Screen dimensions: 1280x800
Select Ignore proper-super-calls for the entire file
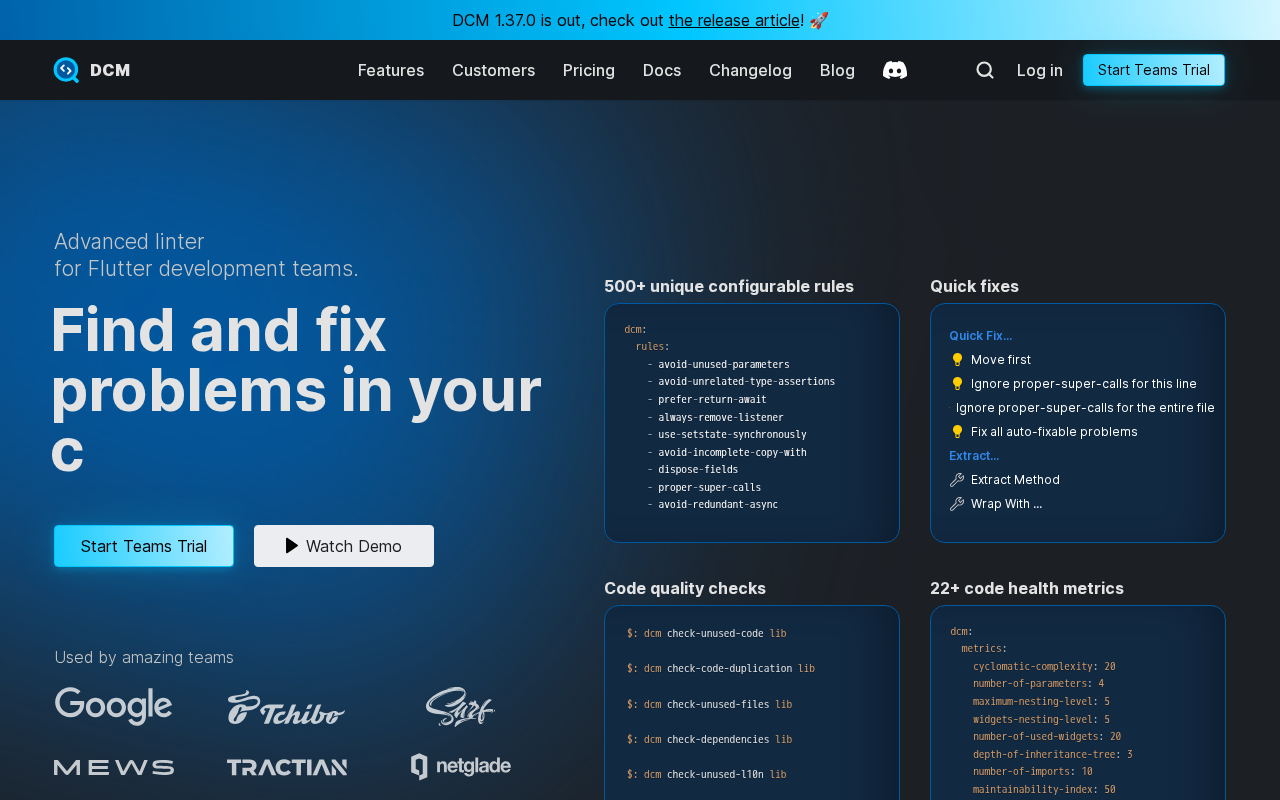(x=1085, y=408)
